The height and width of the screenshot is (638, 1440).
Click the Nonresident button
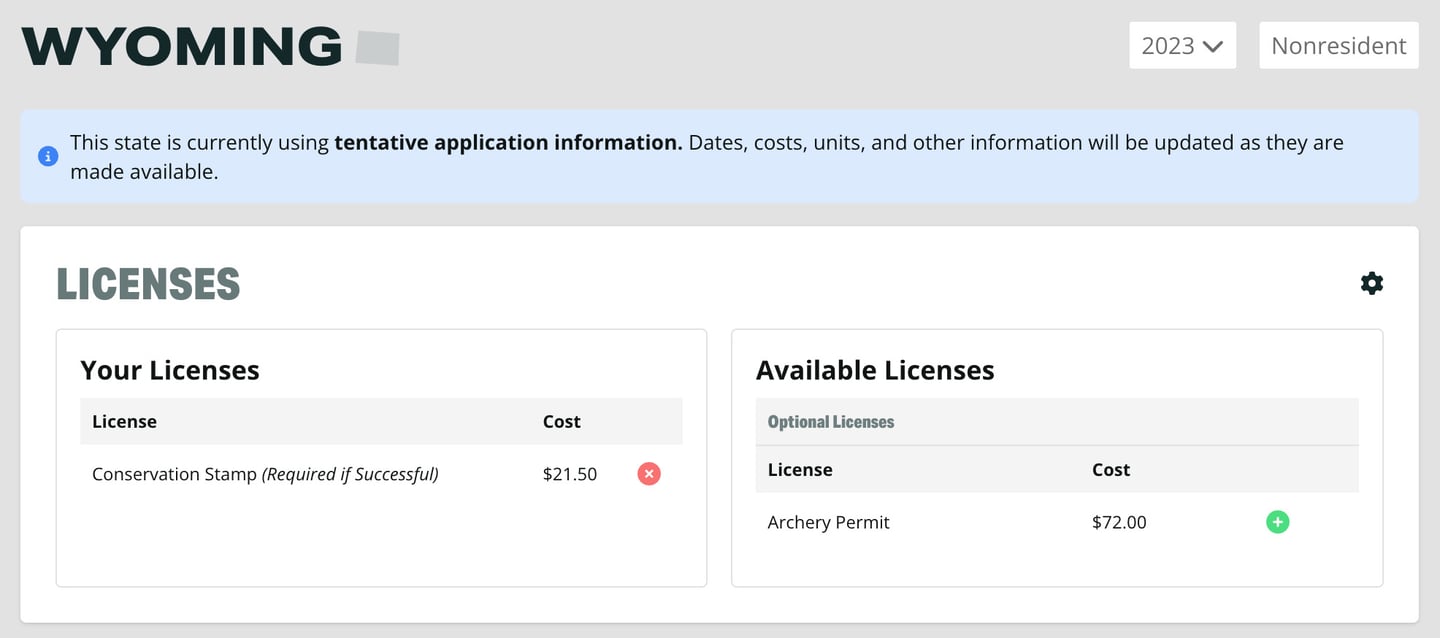click(1338, 45)
